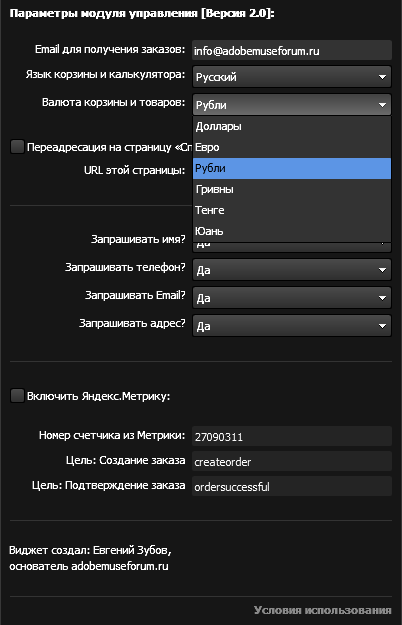Enable Переадресация на страницу checkbox
The image size is (402, 625).
pyautogui.click(x=17, y=147)
